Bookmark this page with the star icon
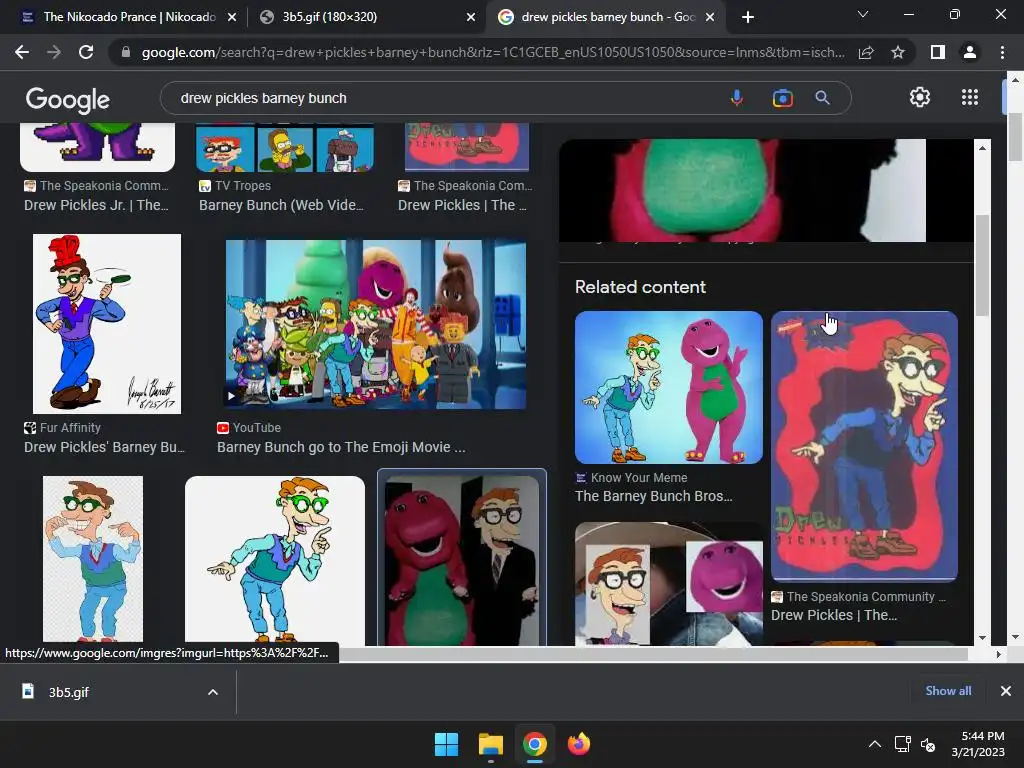 [898, 52]
